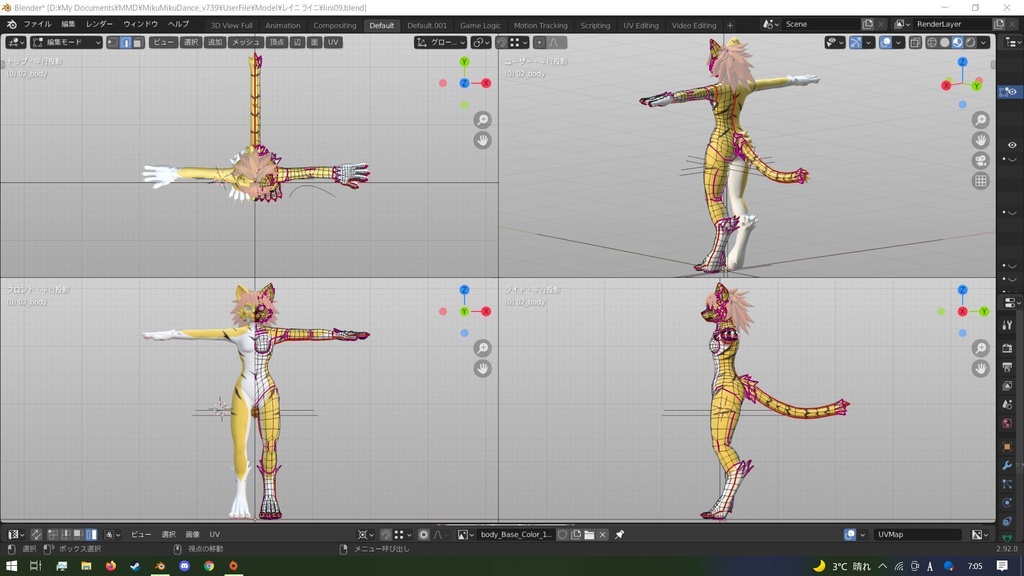Pin the image with pin icon

click(x=619, y=534)
